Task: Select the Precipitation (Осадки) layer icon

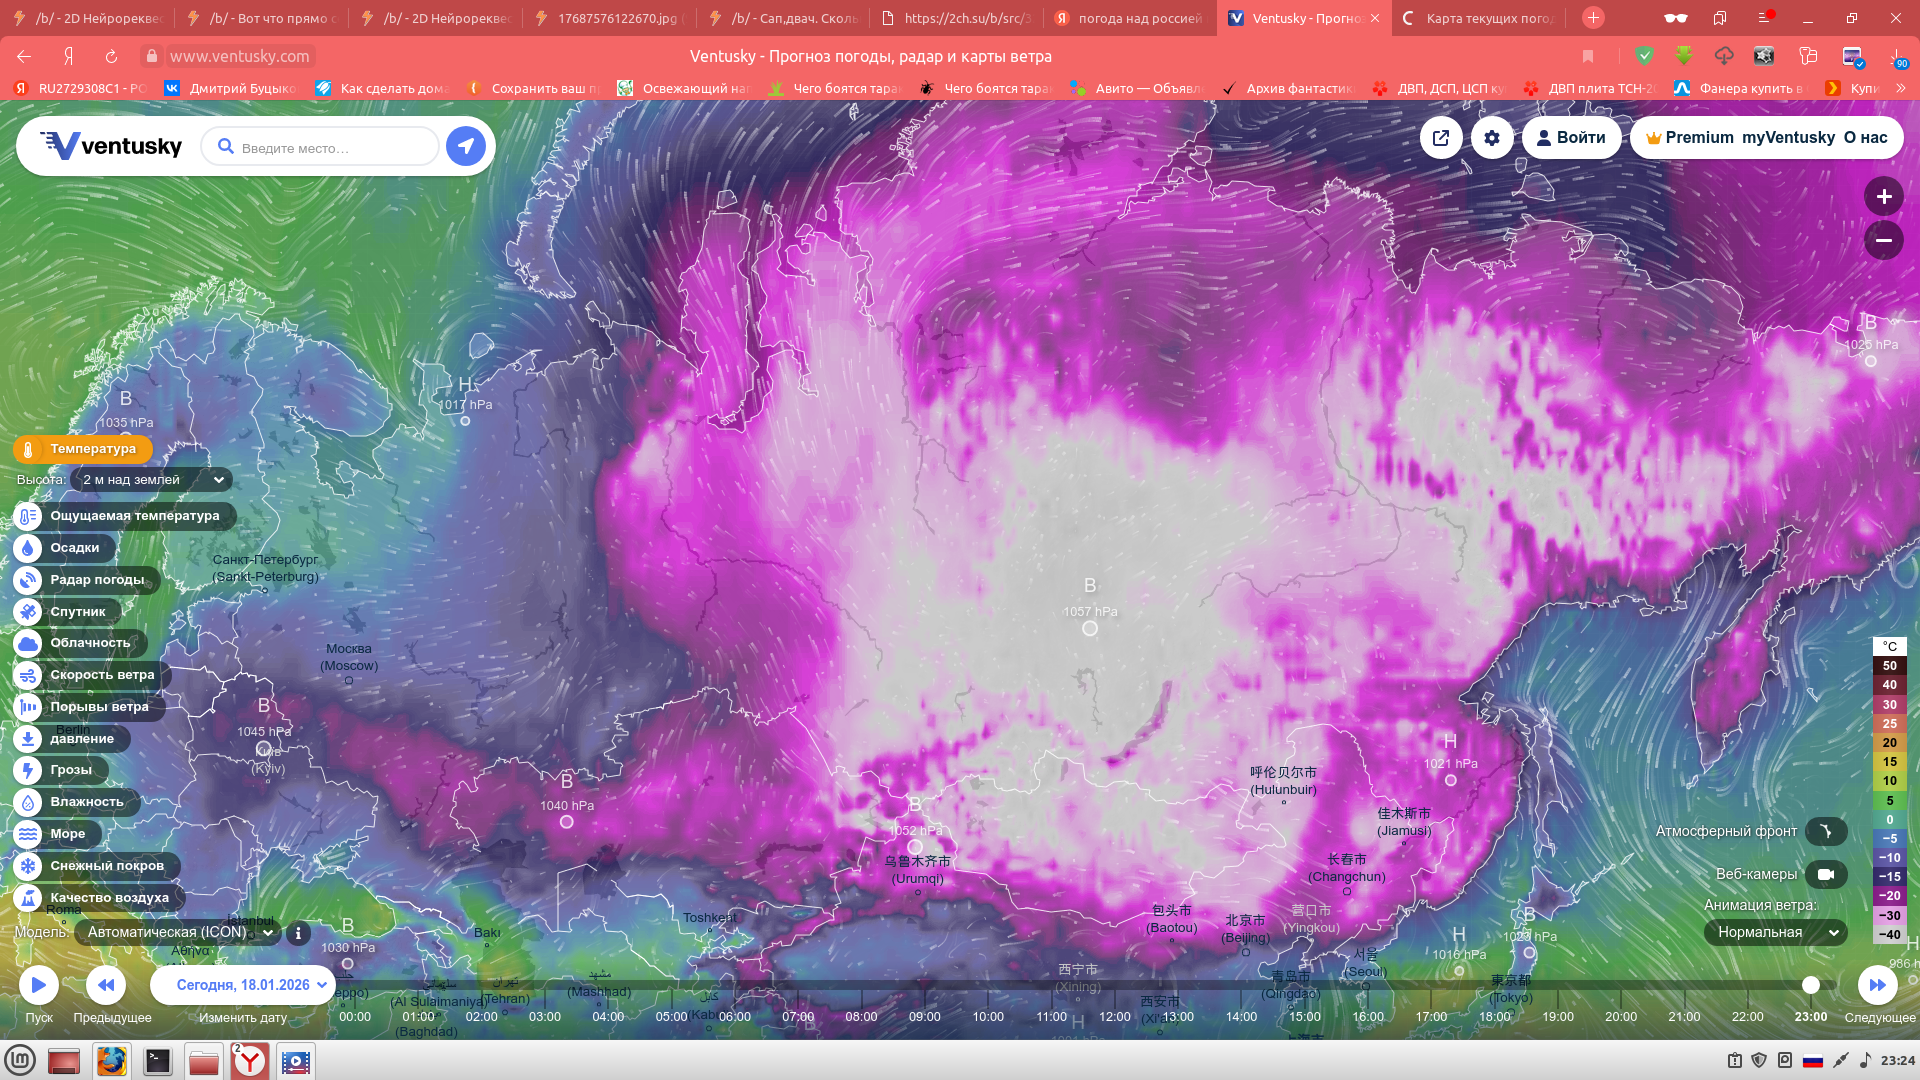Action: 28,548
